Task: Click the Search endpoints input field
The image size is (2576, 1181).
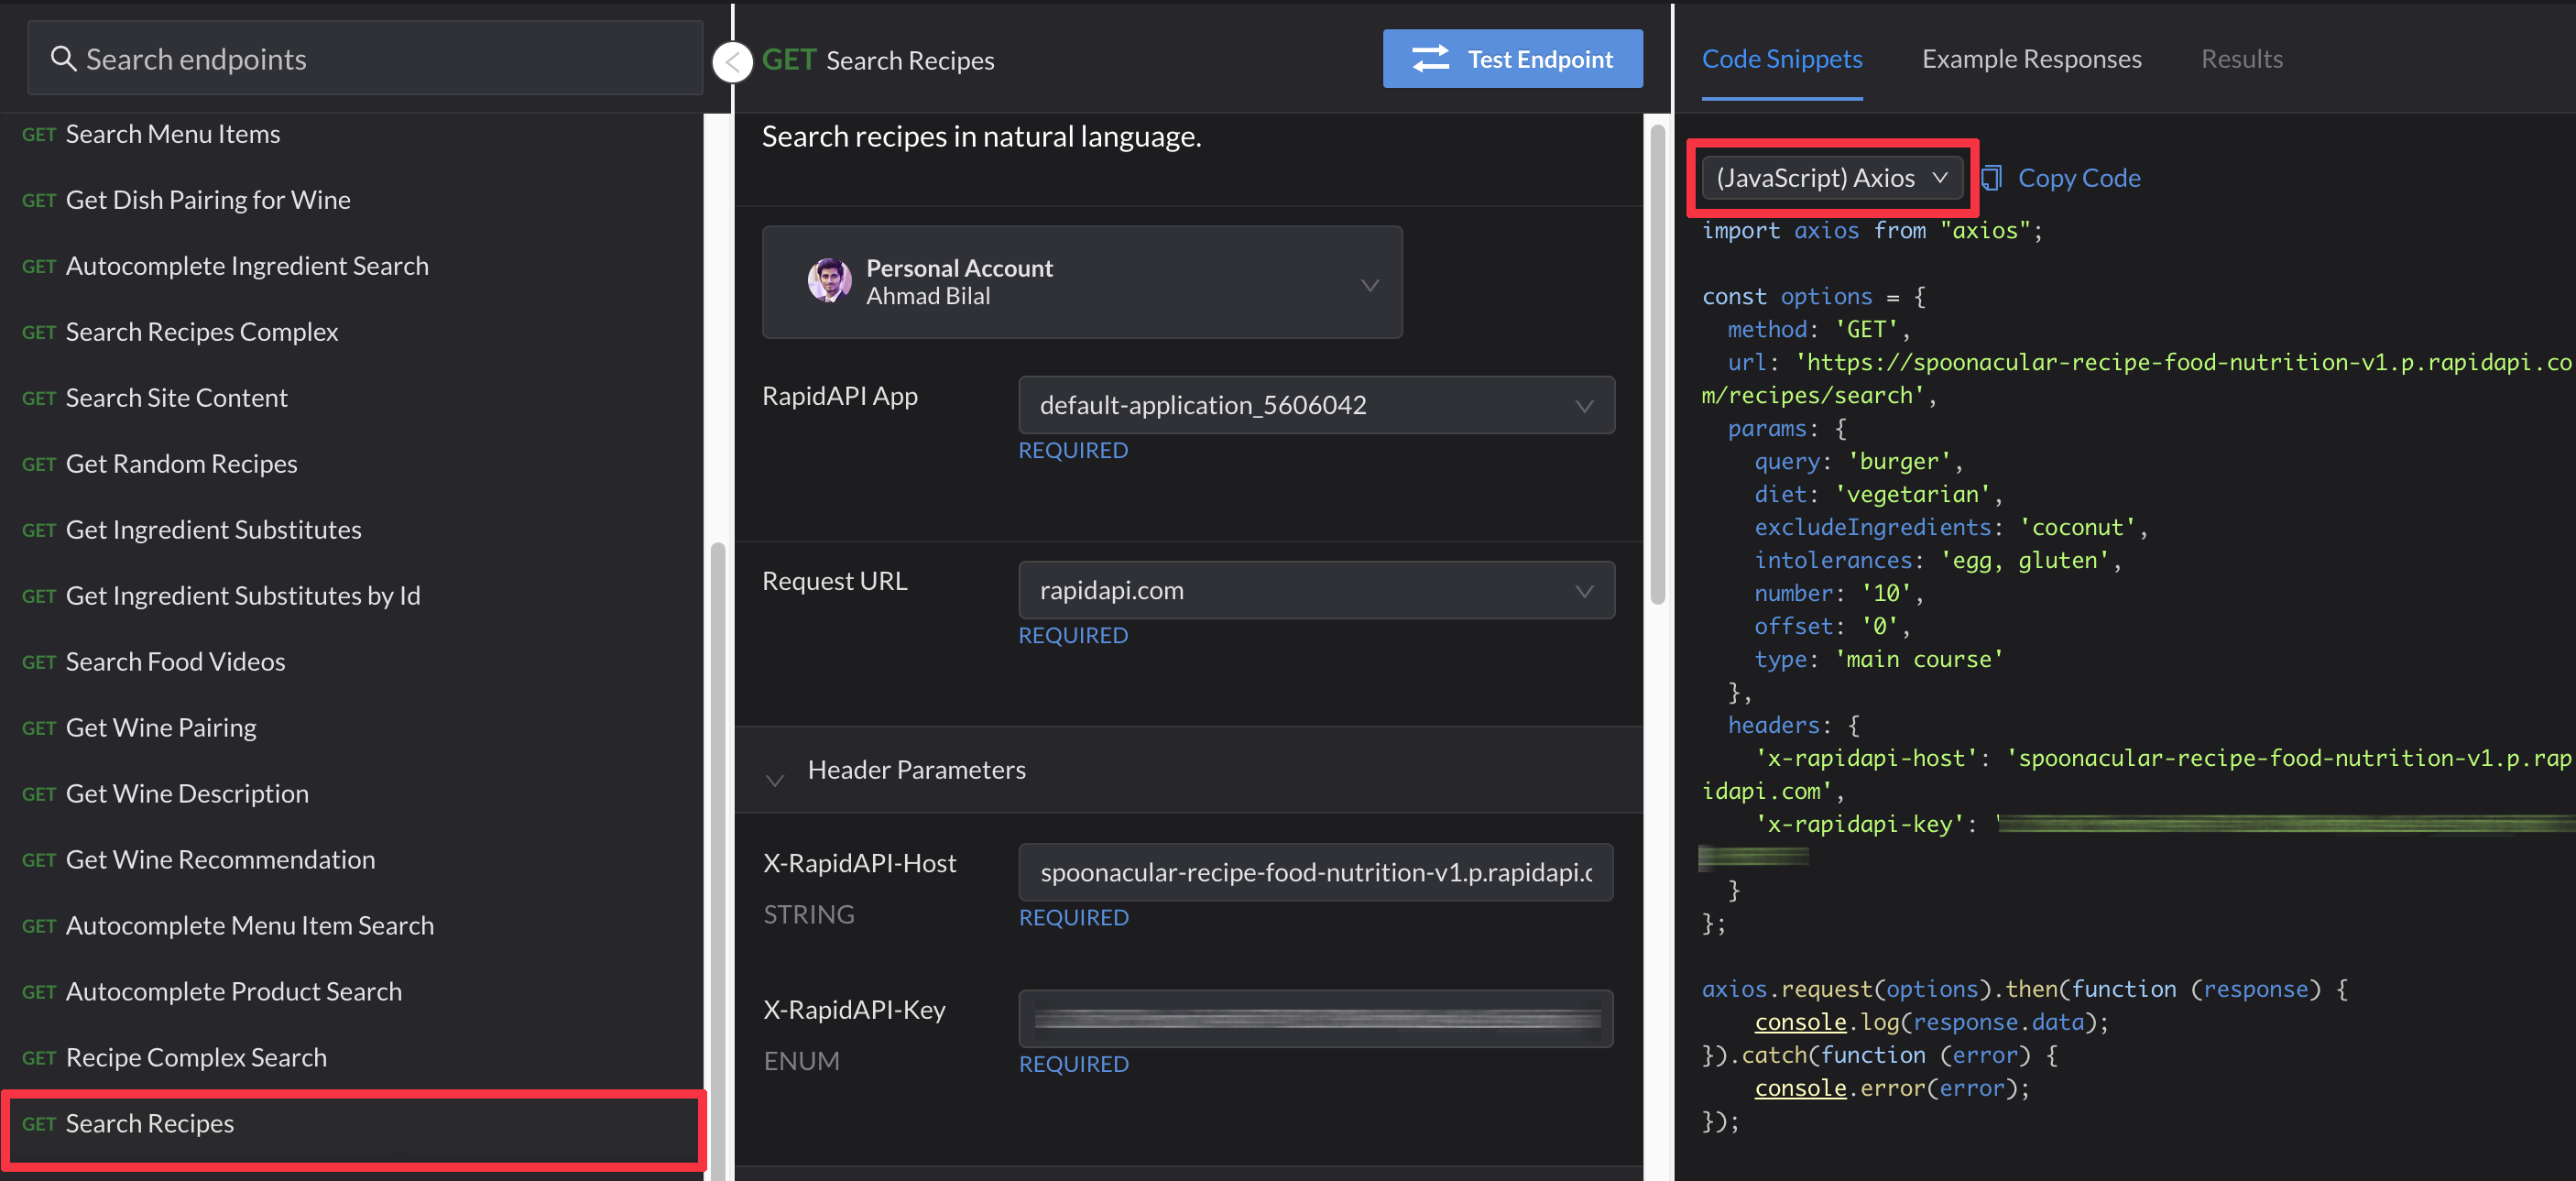Action: click(380, 59)
